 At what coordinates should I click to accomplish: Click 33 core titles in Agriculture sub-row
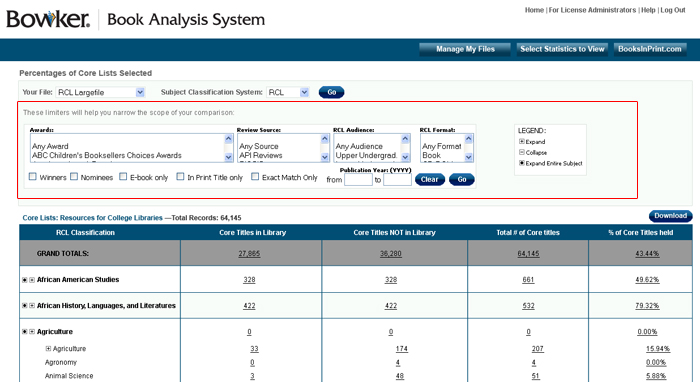coord(254,349)
